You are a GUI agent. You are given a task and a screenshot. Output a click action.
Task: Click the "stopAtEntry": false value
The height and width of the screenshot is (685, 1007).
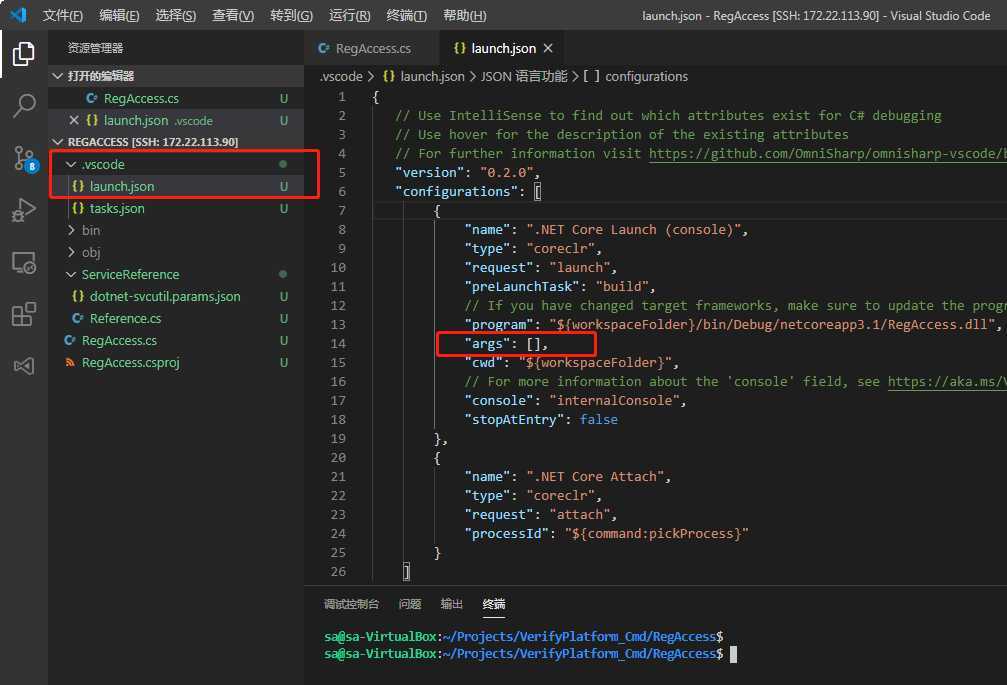[x=599, y=419]
